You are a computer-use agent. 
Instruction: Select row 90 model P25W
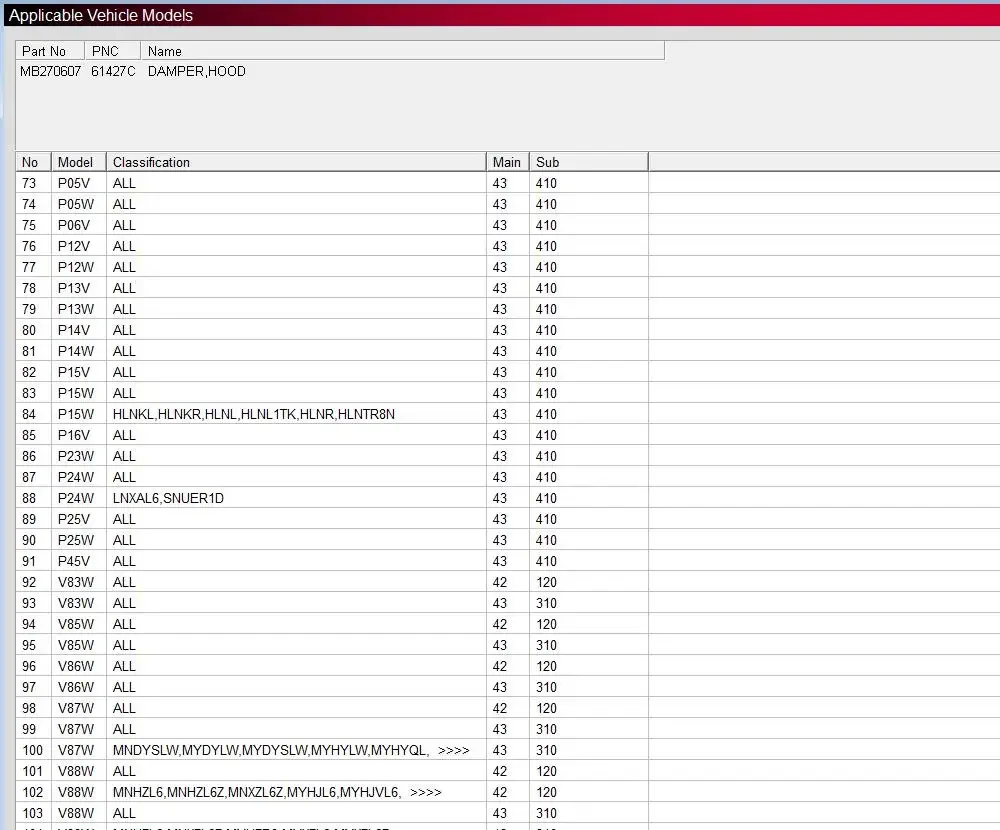[76, 541]
